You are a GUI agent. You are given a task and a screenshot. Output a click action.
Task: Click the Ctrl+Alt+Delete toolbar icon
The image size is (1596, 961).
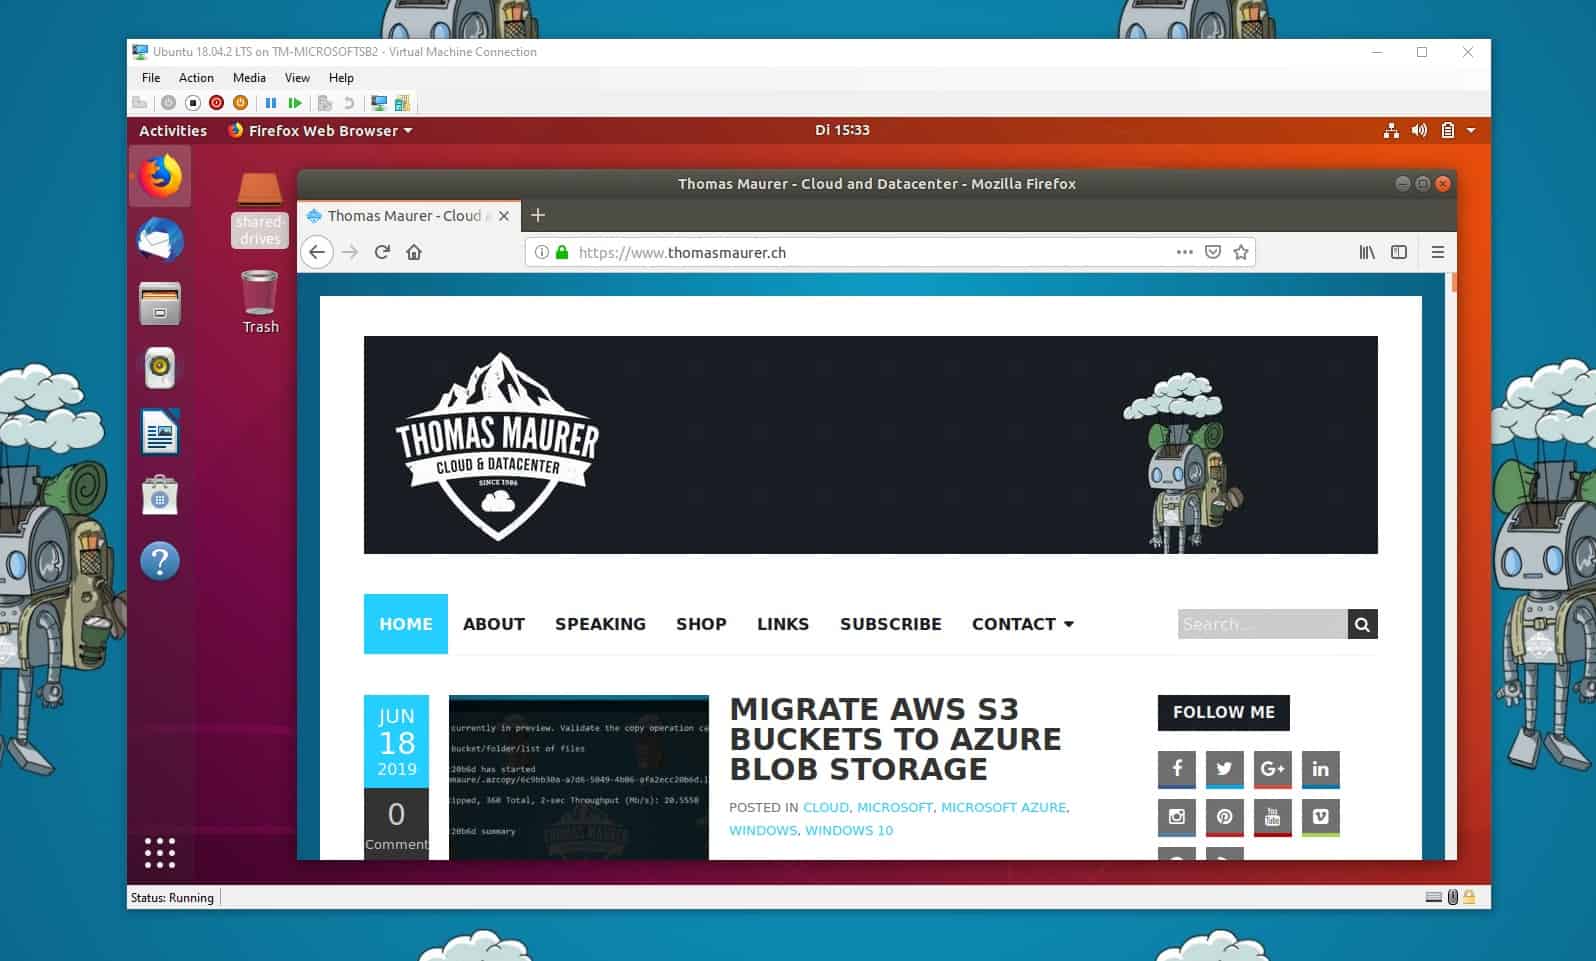(140, 103)
